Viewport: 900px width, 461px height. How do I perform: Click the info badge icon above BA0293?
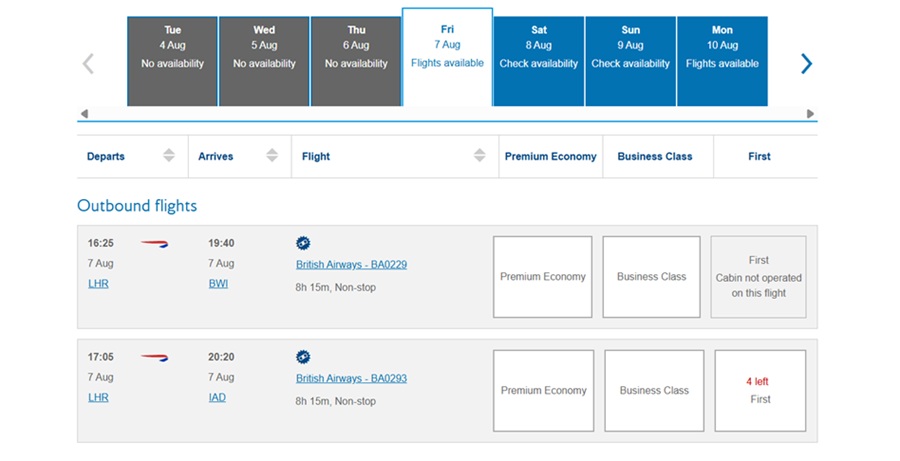click(x=303, y=357)
